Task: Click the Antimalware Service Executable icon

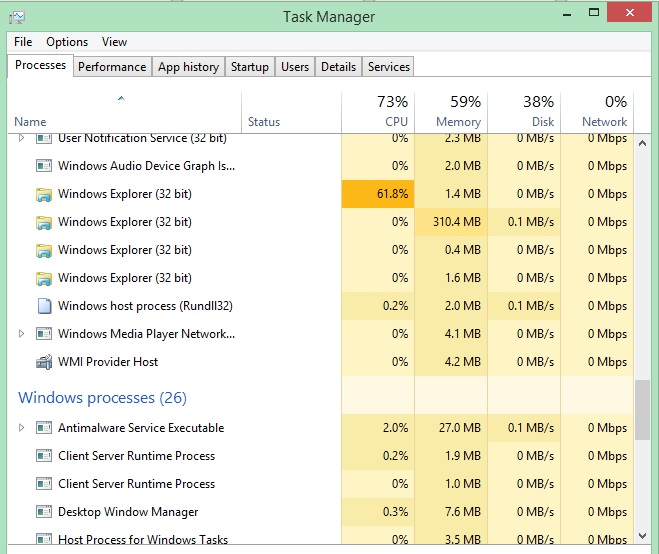Action: click(x=44, y=428)
